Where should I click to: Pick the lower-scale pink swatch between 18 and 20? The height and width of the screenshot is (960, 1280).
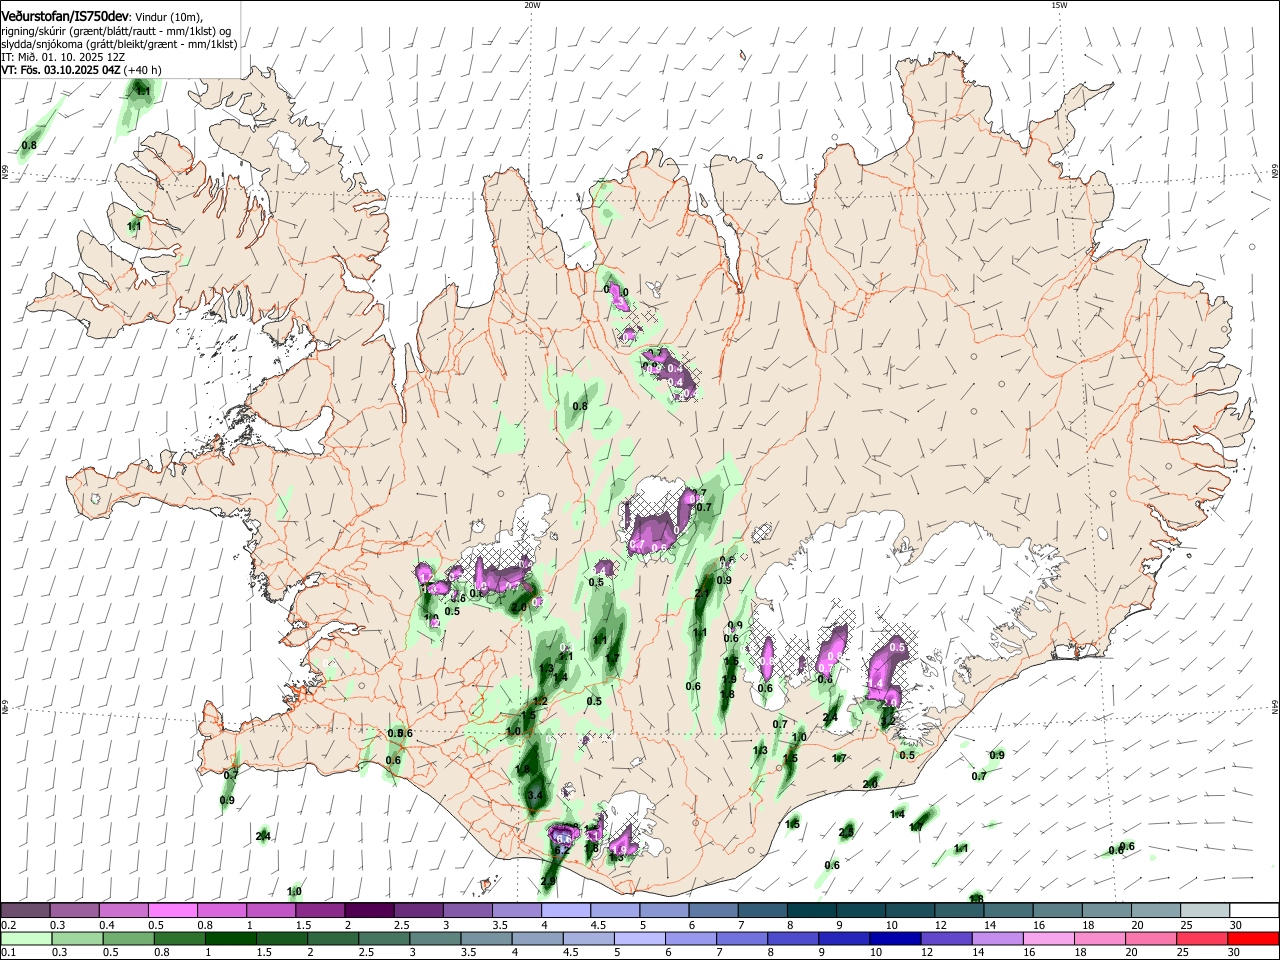pos(1102,938)
